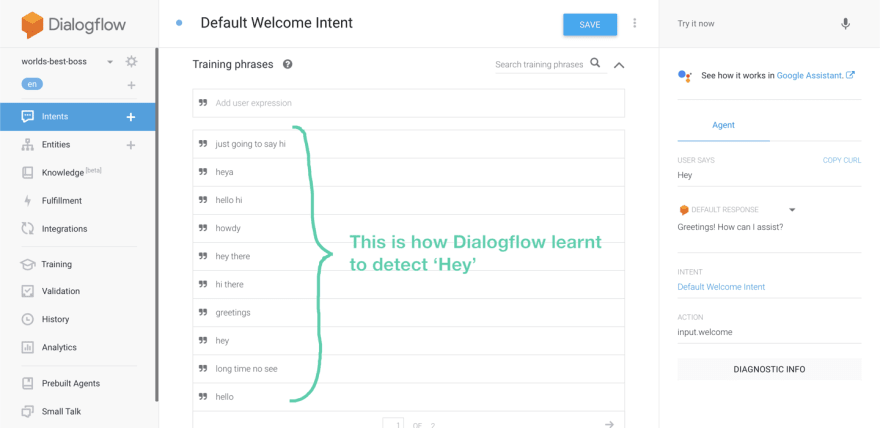The height and width of the screenshot is (428, 880).
Task: Select the 'hey' training phrase
Action: click(409, 340)
